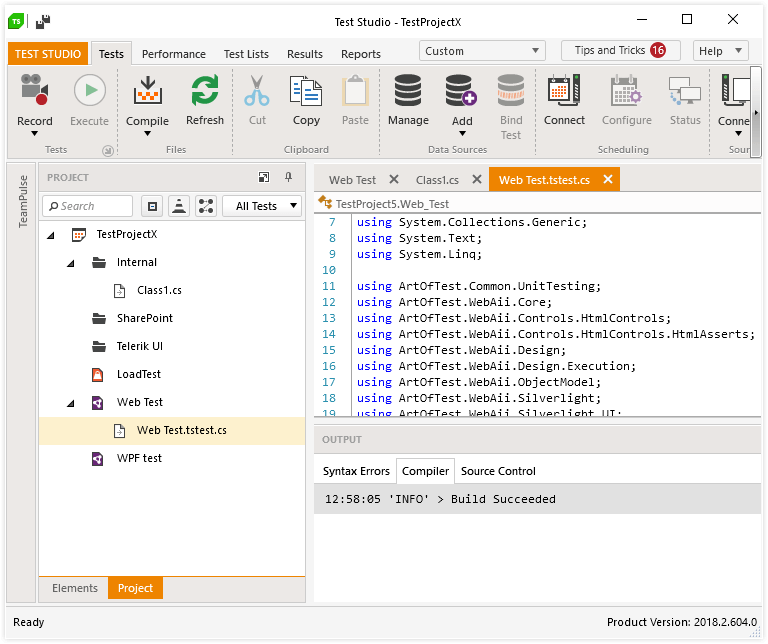The image size is (768, 644).
Task: Click the Configure scheduling icon
Action: pos(626,90)
